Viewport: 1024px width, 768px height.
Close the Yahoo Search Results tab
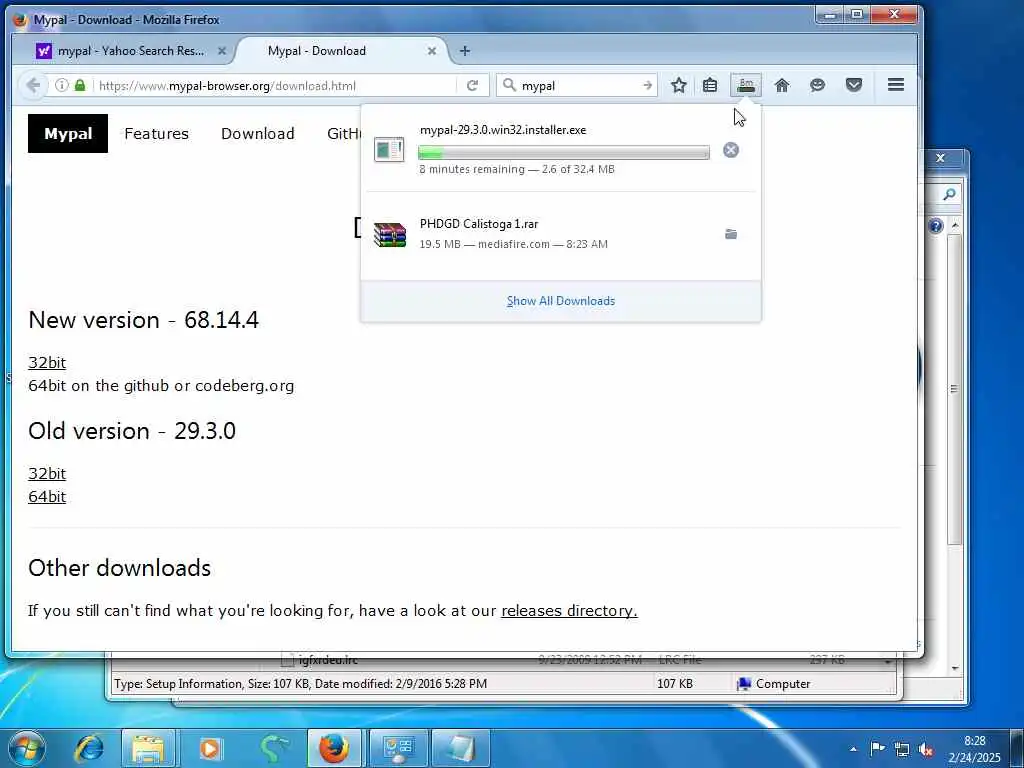[x=221, y=51]
